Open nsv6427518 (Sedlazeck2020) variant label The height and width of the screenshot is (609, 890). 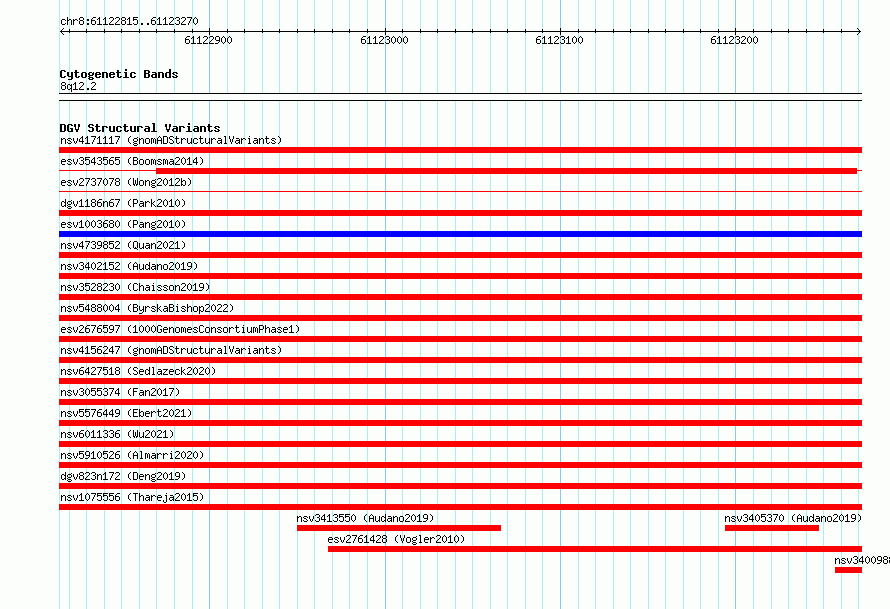(x=138, y=371)
